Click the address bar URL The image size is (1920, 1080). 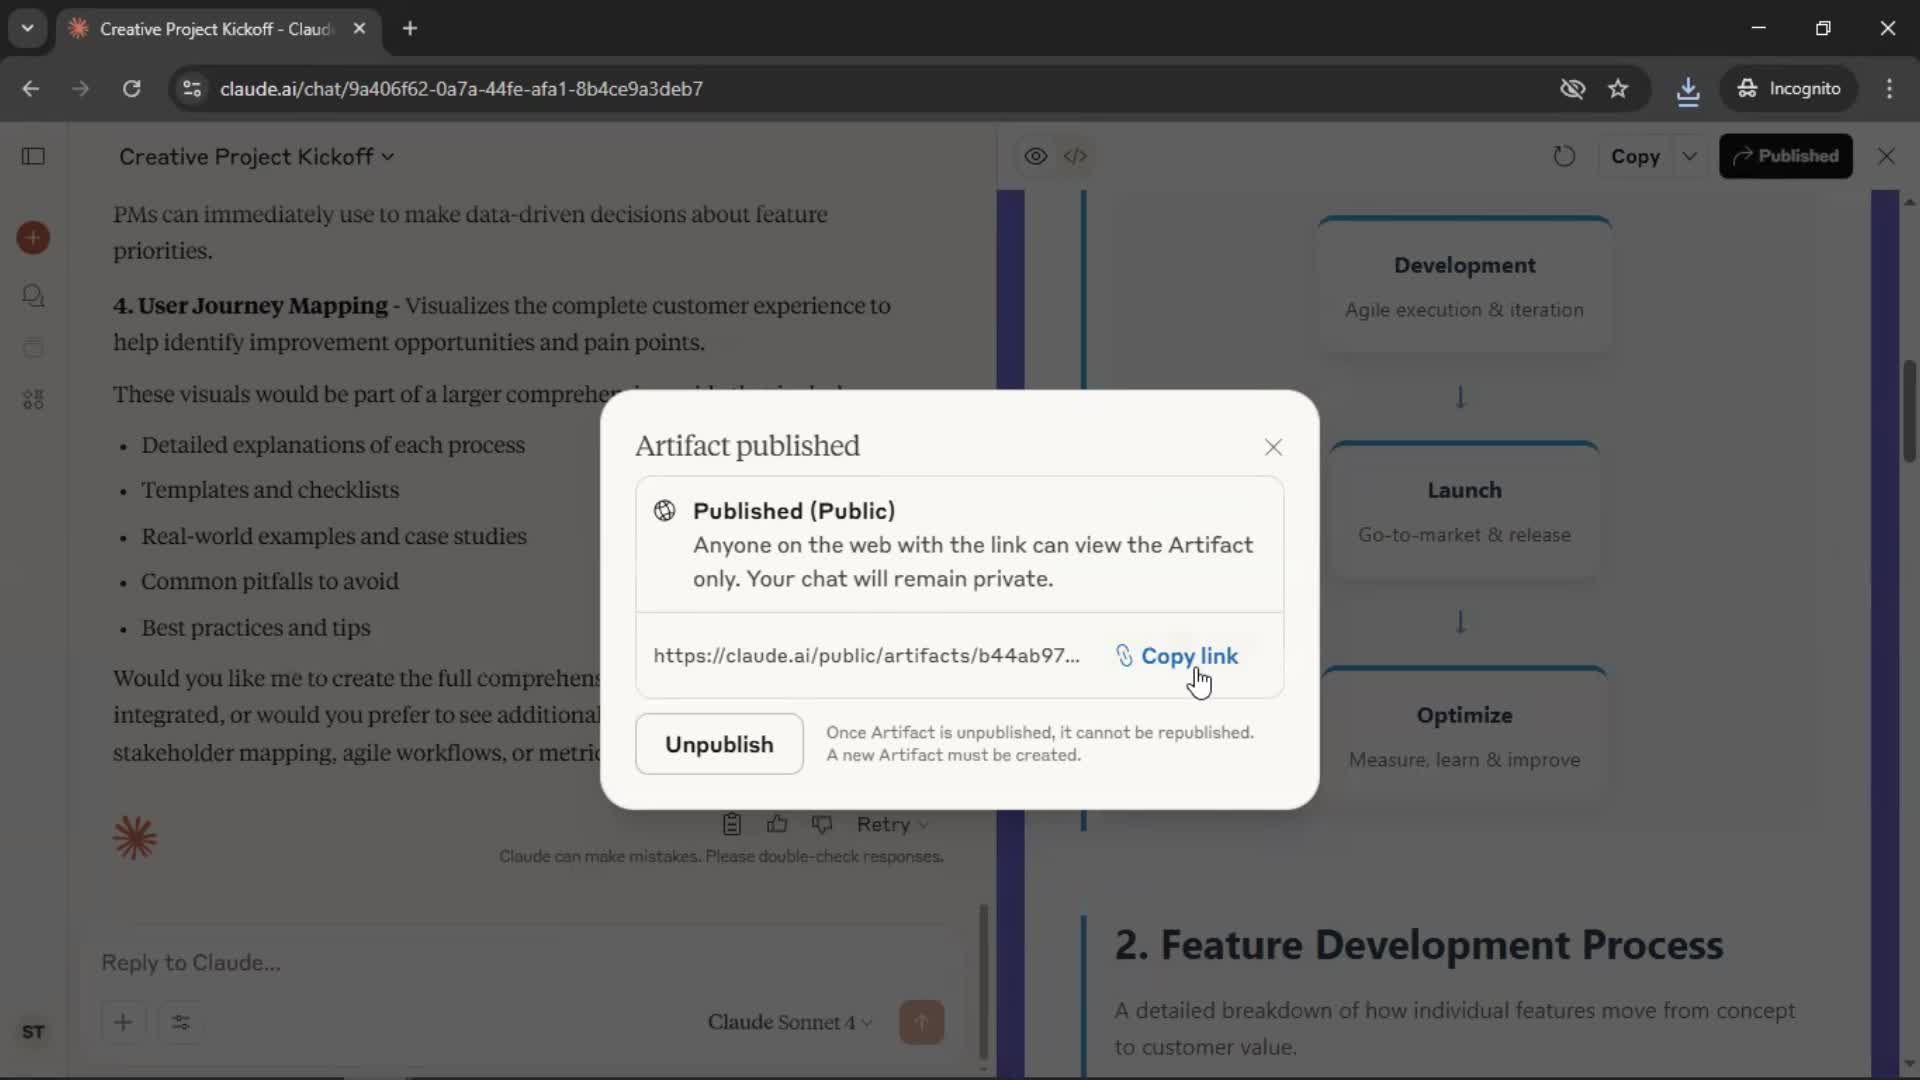(x=461, y=89)
